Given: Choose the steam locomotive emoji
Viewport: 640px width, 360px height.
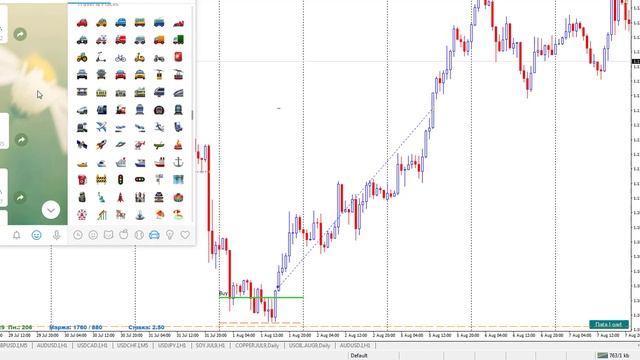Looking at the screenshot, I should pos(120,110).
